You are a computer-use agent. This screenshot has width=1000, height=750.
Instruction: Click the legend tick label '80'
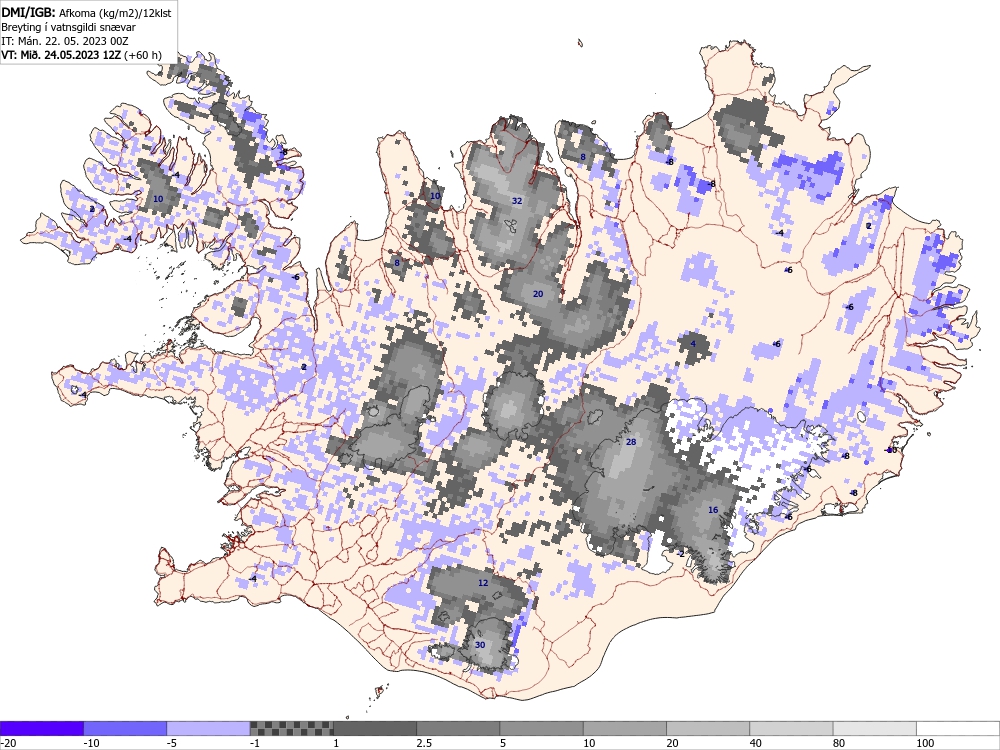click(839, 743)
